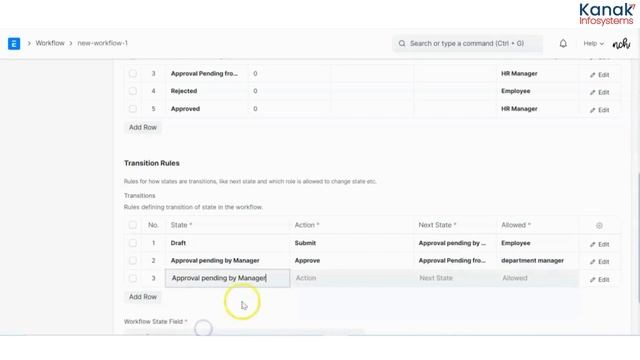
Task: Select the Rejected state name cell
Action: click(x=207, y=91)
